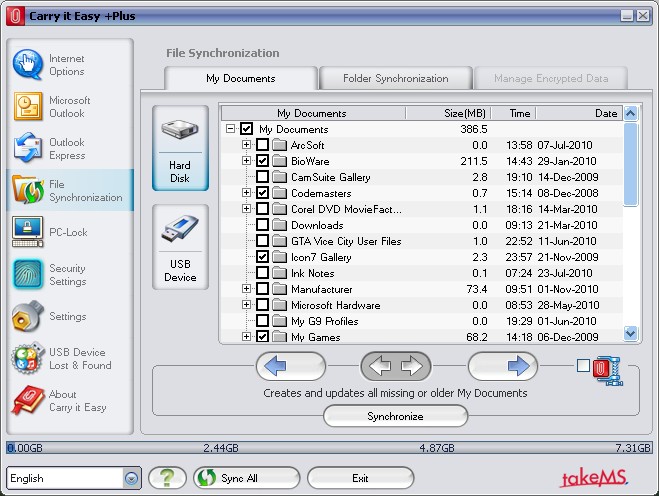Screen dimensions: 659x496
Task: Click the scroll up arrow of folder list
Action: pos(630,113)
